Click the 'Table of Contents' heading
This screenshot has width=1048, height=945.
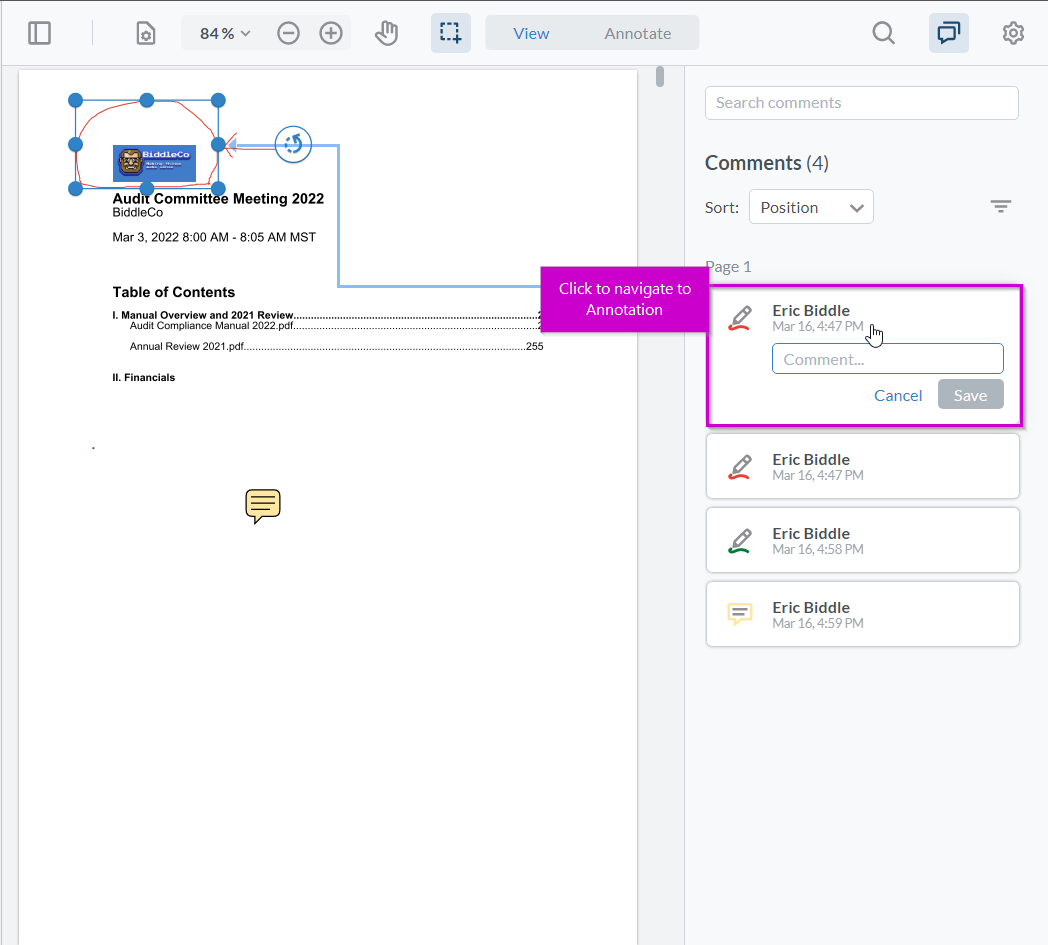174,292
